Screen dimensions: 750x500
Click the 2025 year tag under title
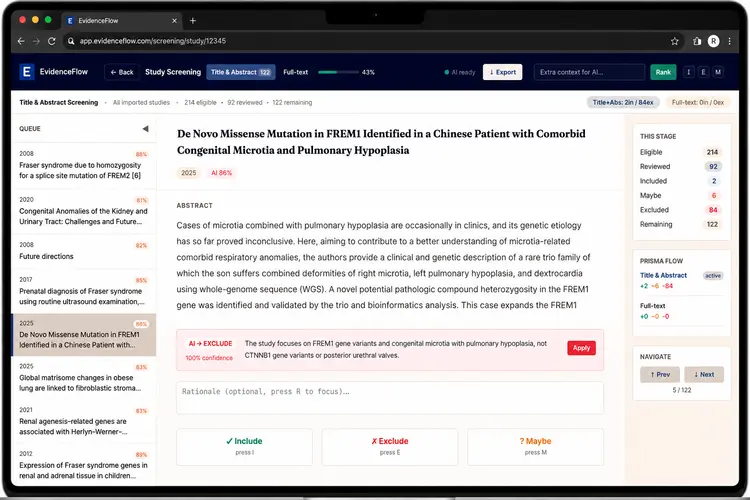[x=188, y=173]
